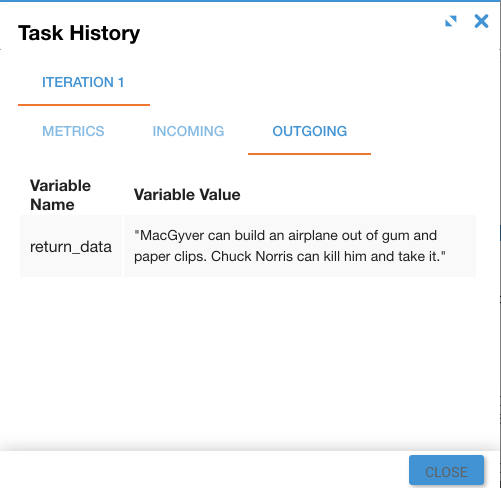Expand the Task History dialog to fullscreen
Image resolution: width=501 pixels, height=488 pixels.
pos(451,21)
